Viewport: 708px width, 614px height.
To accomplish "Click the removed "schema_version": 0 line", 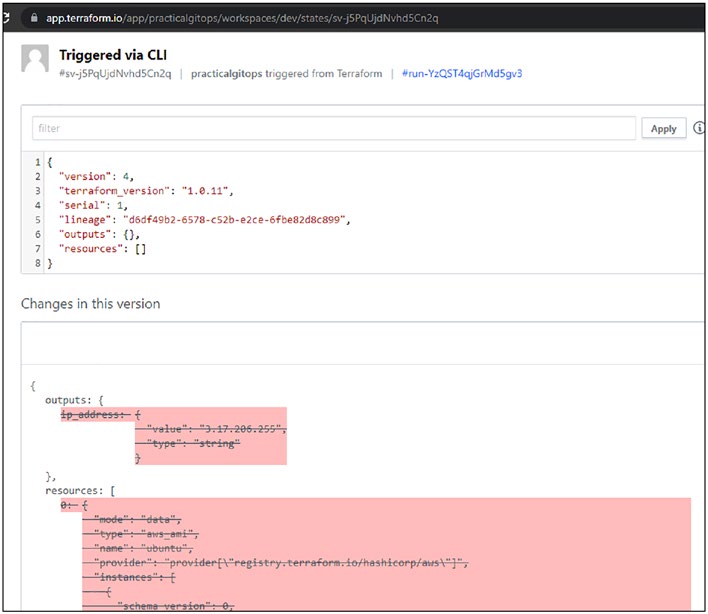I will 158,605.
